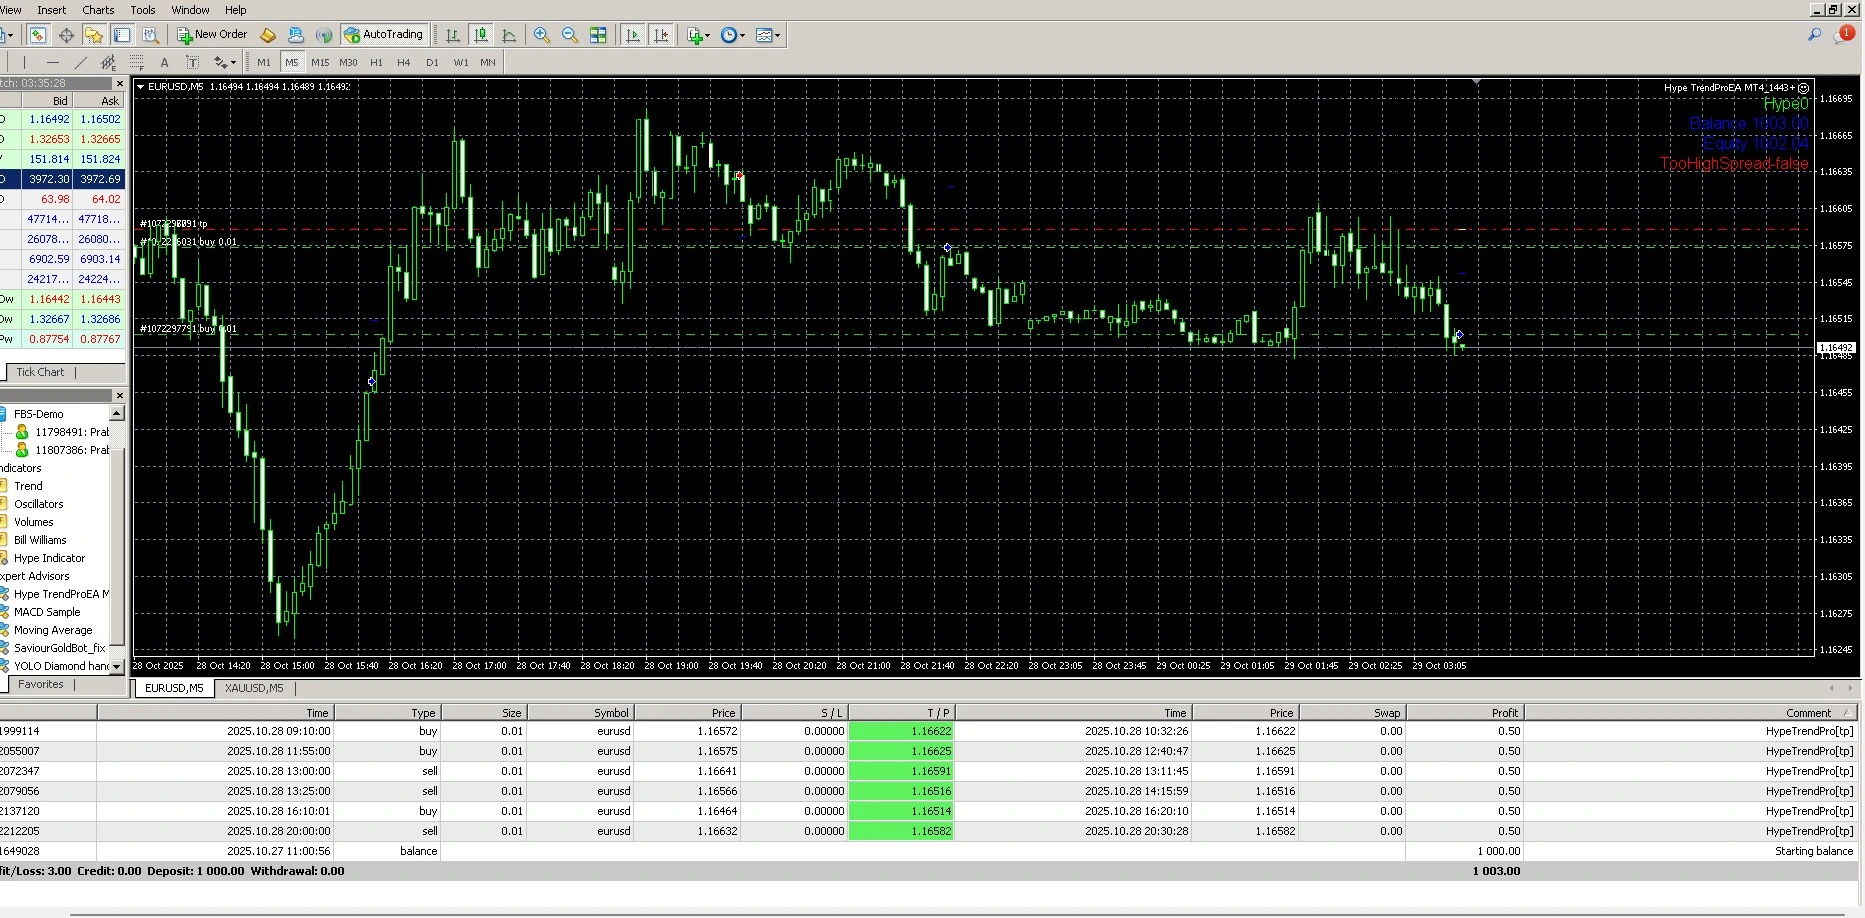Select the line chart type icon
Viewport: 1865px width, 918px height.
(x=509, y=35)
